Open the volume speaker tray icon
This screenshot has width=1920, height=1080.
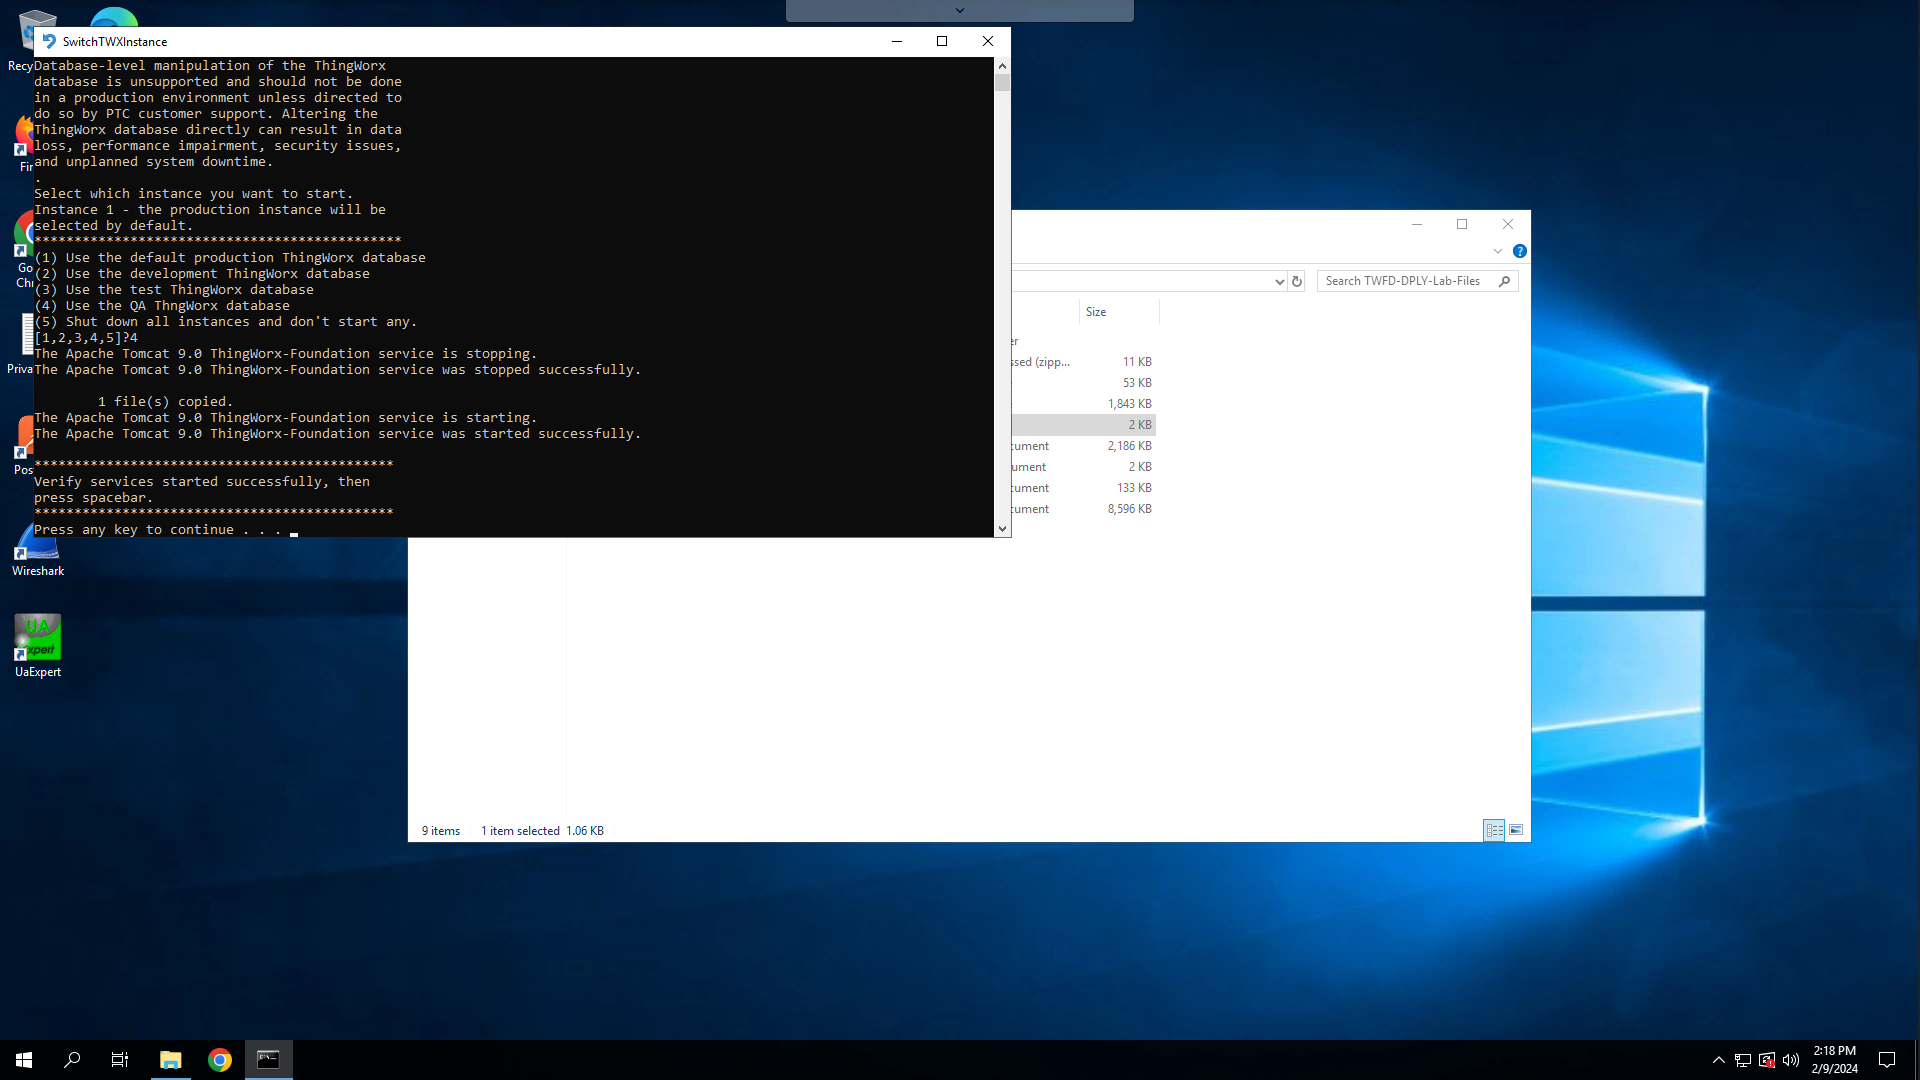coord(1791,1060)
